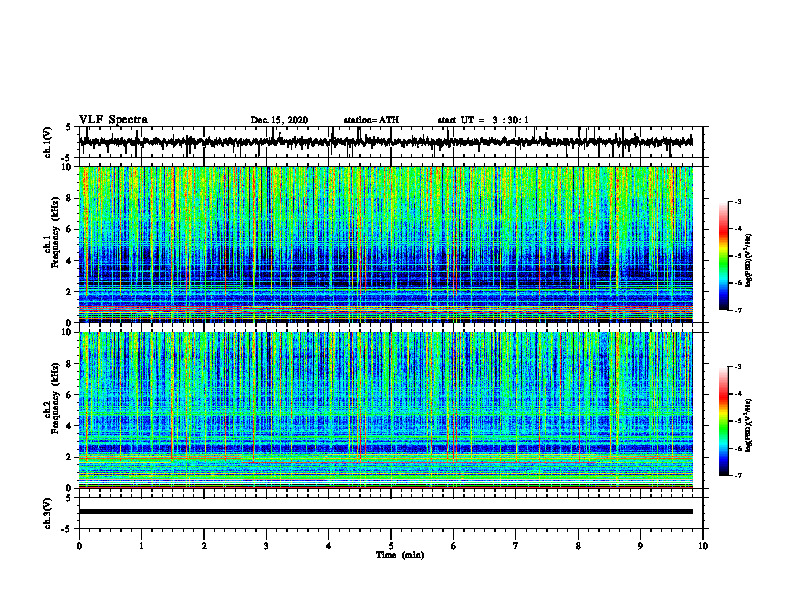
Task: Click time axis tick label "3"
Action: [x=266, y=546]
